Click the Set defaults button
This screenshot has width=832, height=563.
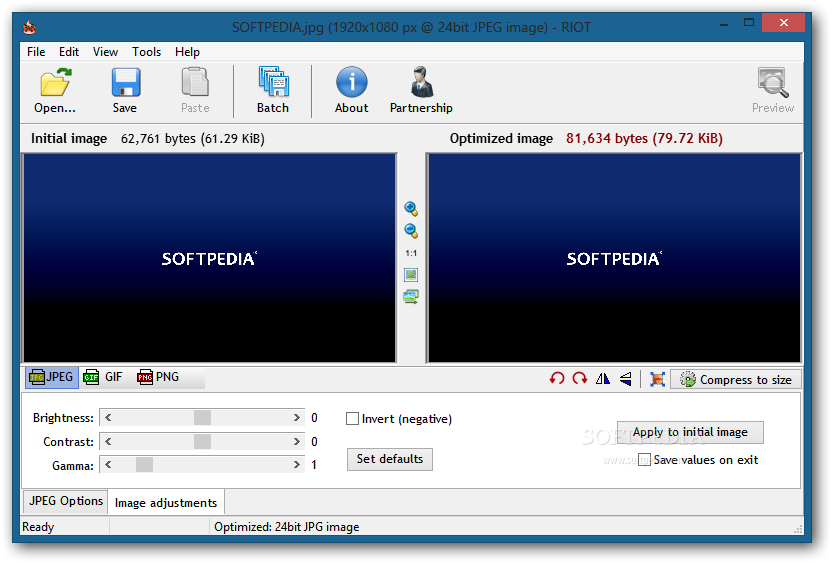click(390, 459)
